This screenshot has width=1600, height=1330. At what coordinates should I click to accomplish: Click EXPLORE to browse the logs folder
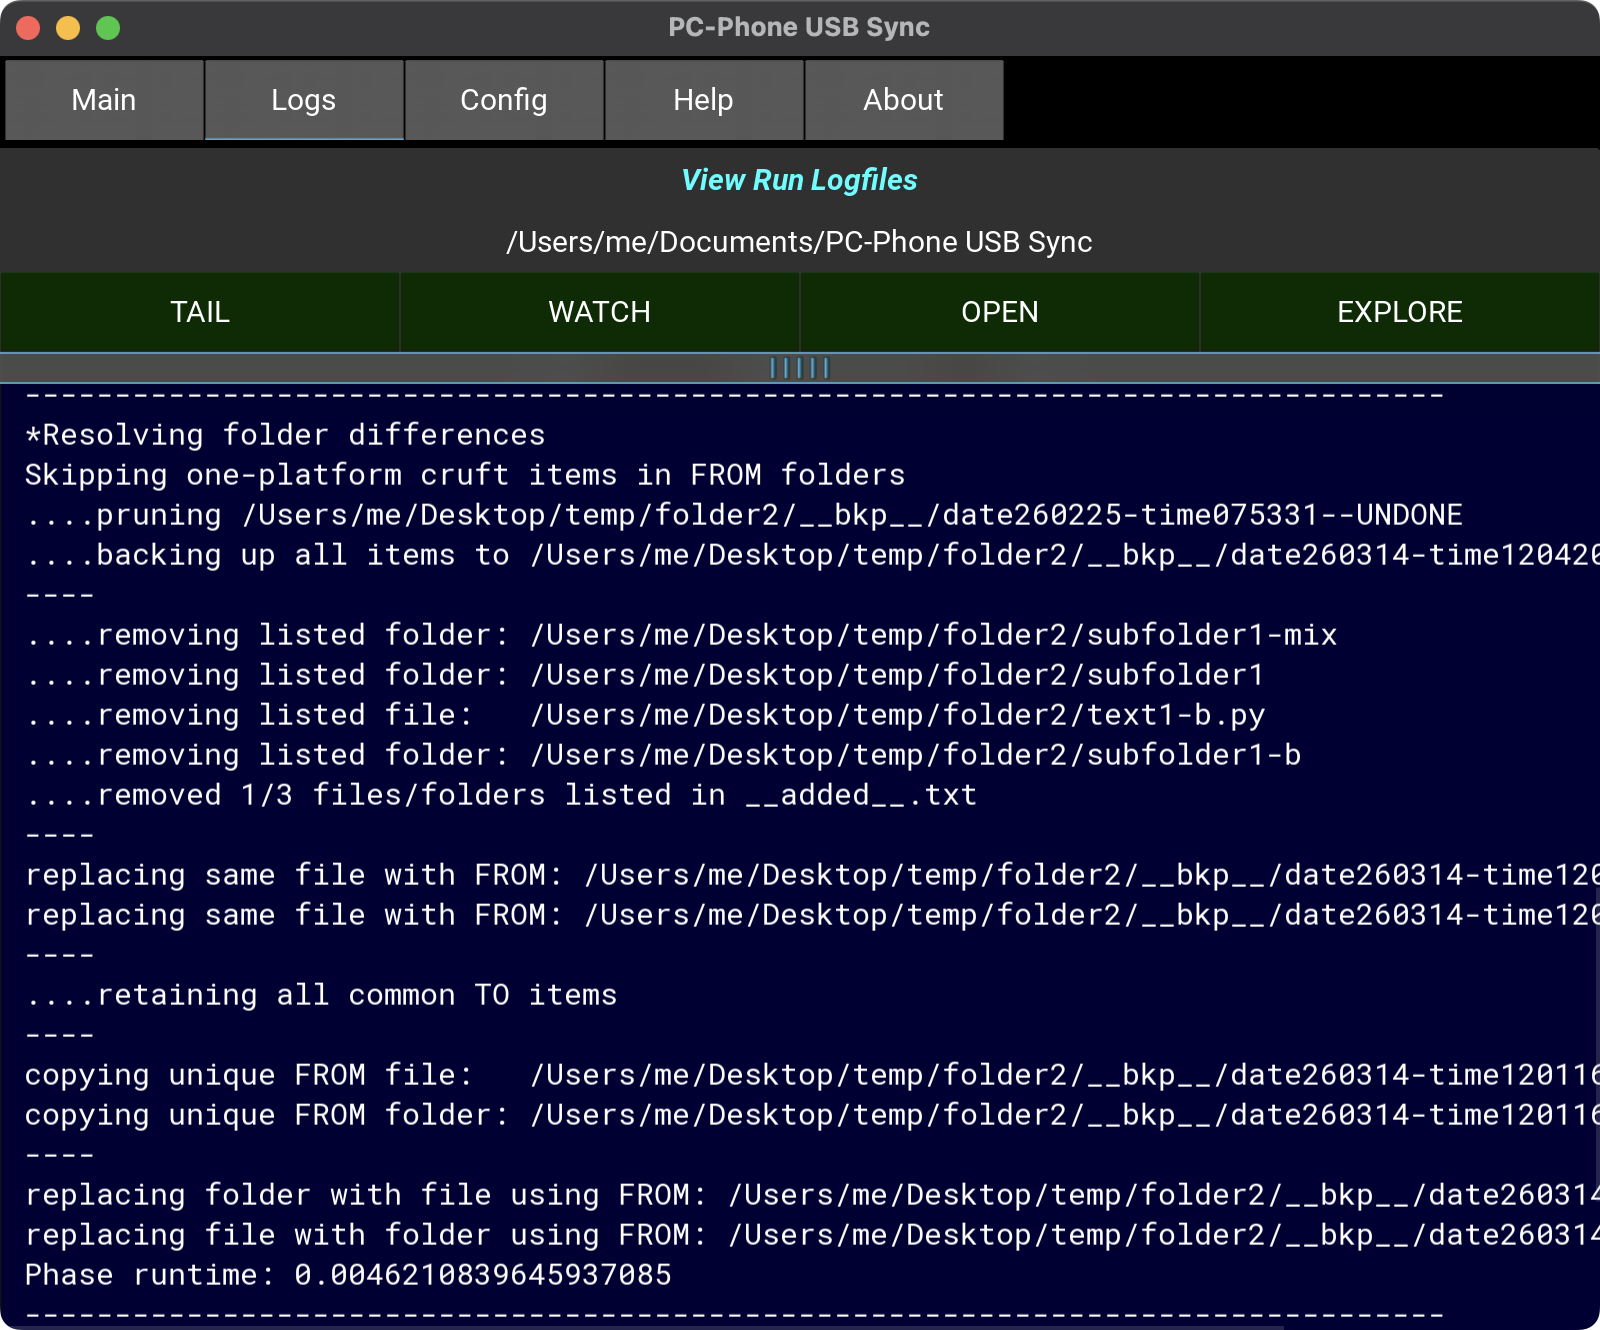point(1400,312)
